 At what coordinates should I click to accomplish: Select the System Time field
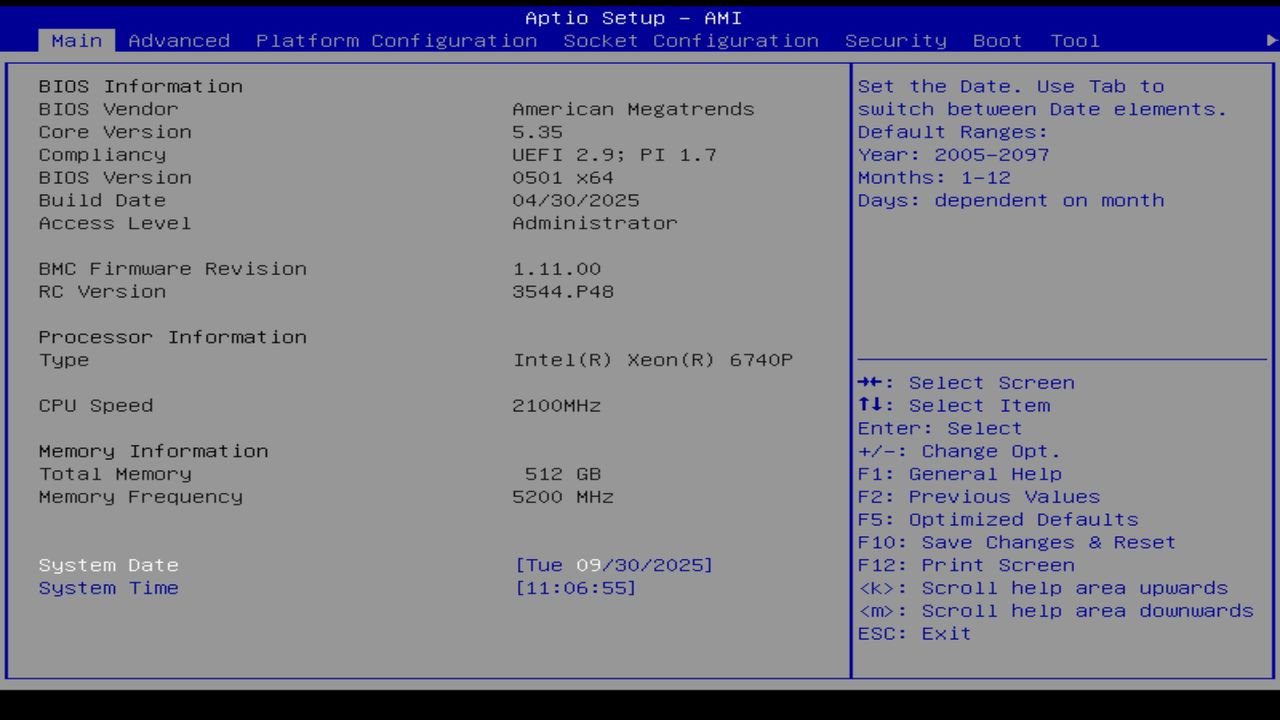pyautogui.click(x=108, y=588)
